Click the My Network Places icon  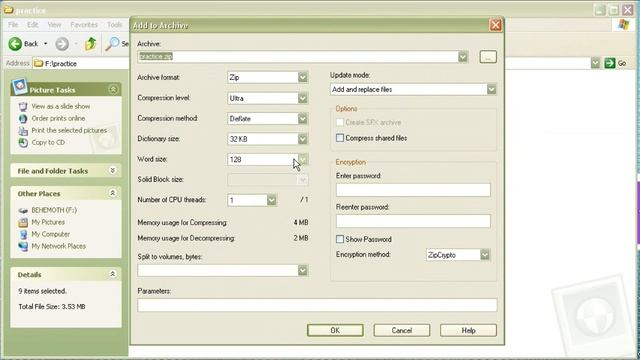click(23, 246)
